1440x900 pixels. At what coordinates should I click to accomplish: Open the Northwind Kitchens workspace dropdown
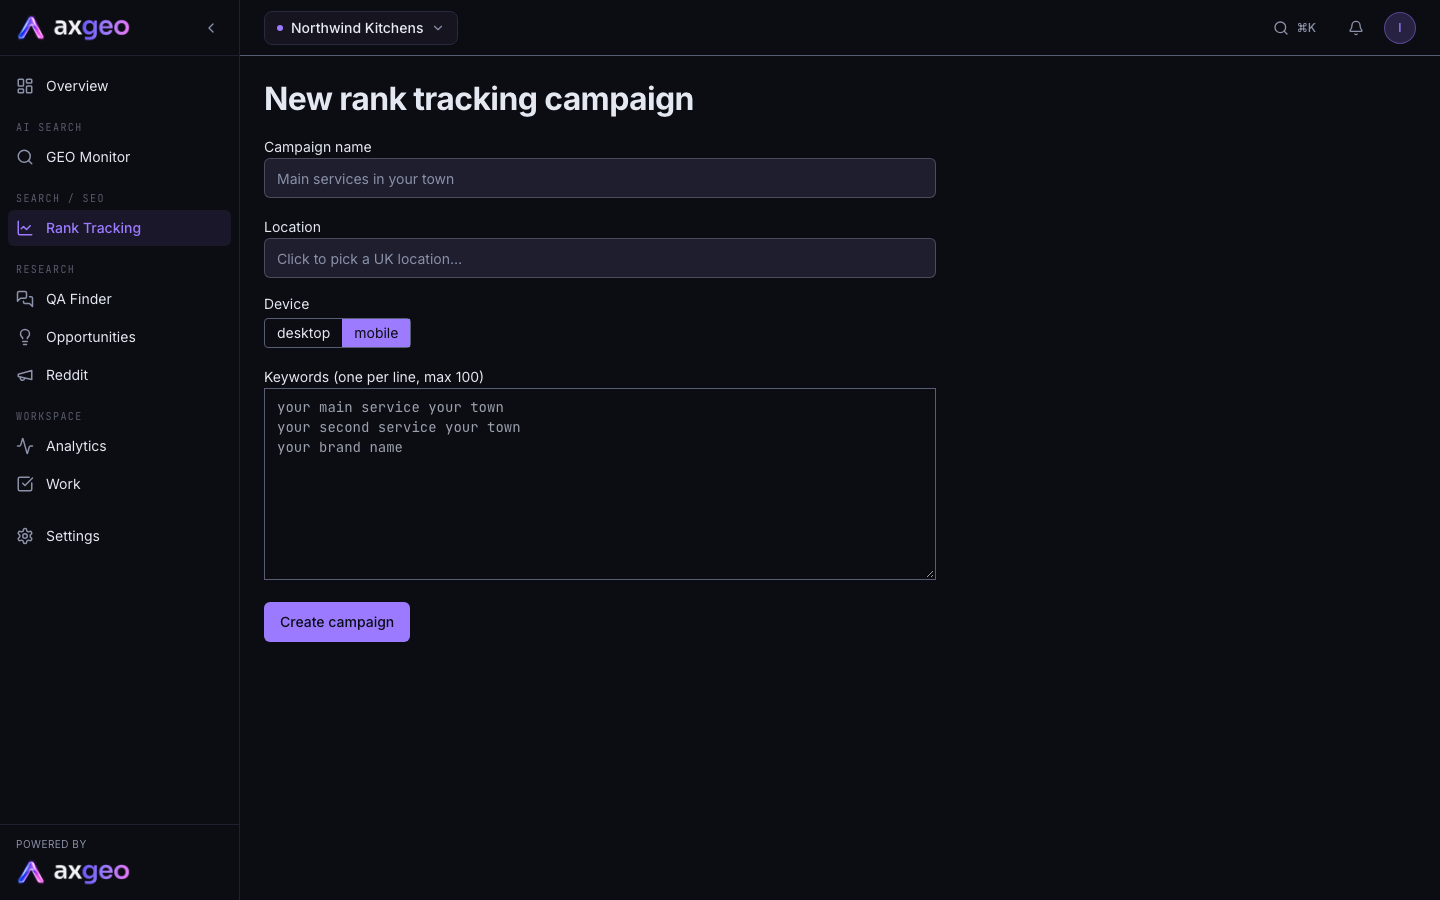(361, 28)
